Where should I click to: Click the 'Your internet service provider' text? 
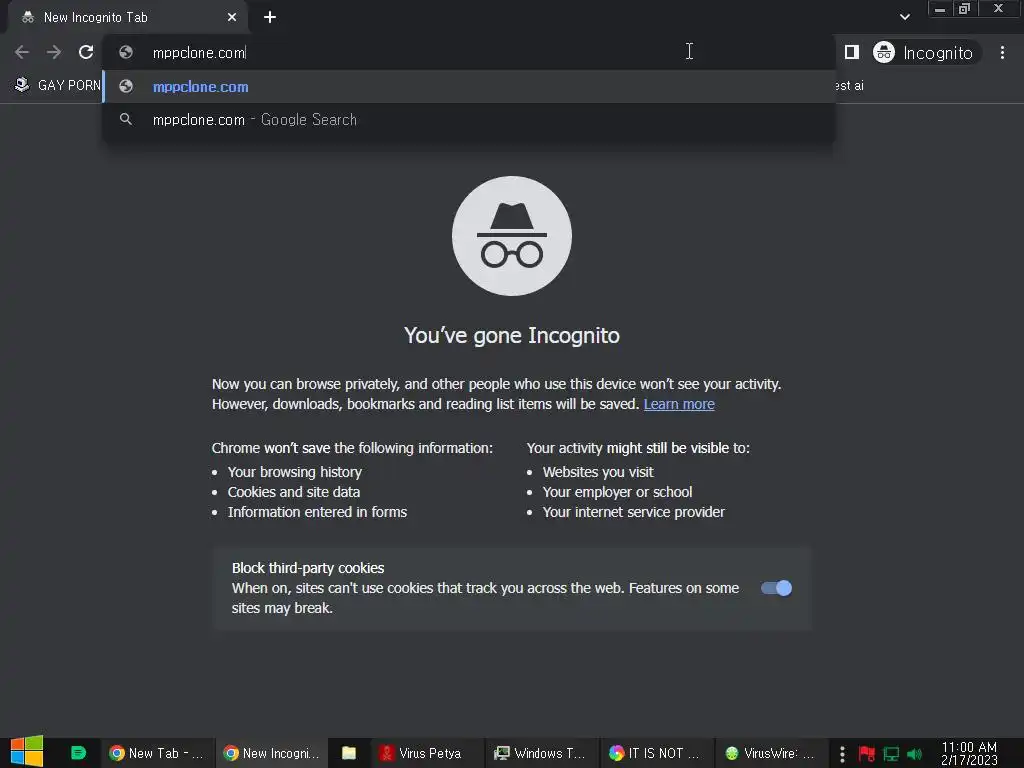[633, 512]
